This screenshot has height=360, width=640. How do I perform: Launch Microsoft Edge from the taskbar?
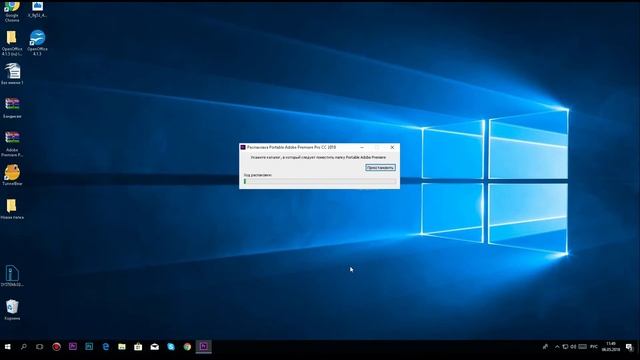tap(105, 347)
